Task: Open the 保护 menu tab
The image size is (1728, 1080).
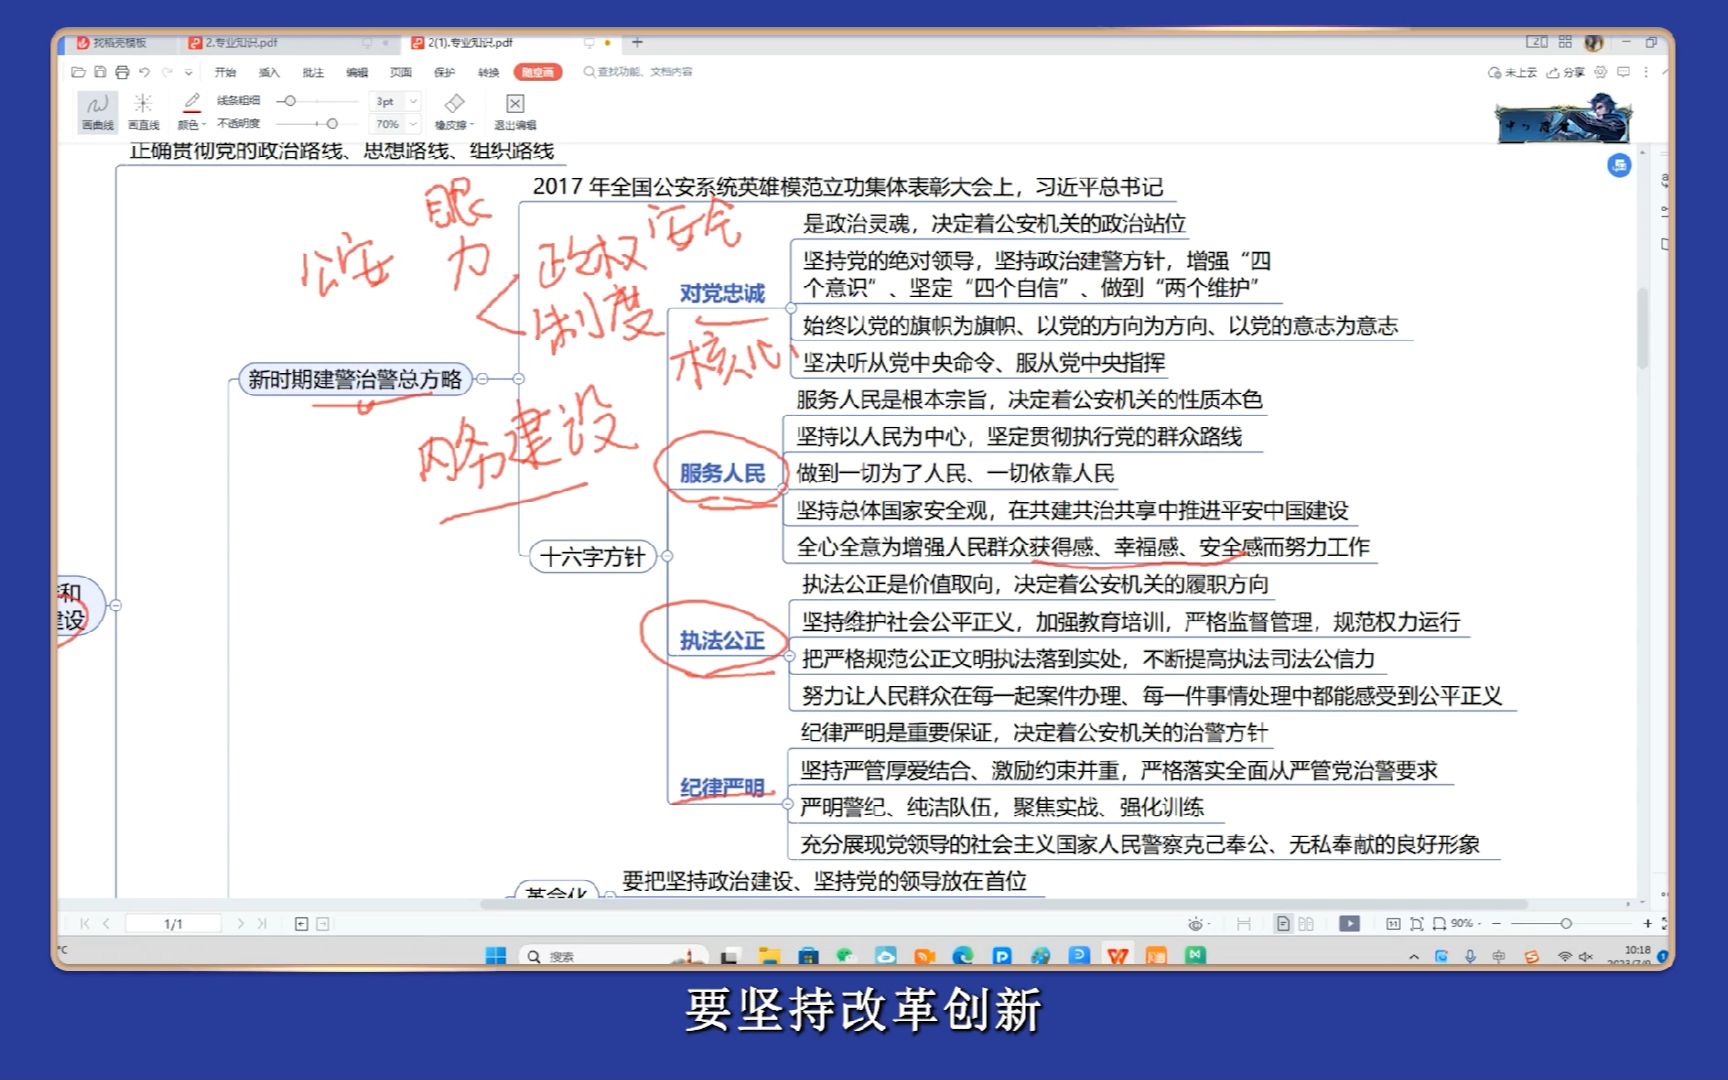Action: (445, 72)
